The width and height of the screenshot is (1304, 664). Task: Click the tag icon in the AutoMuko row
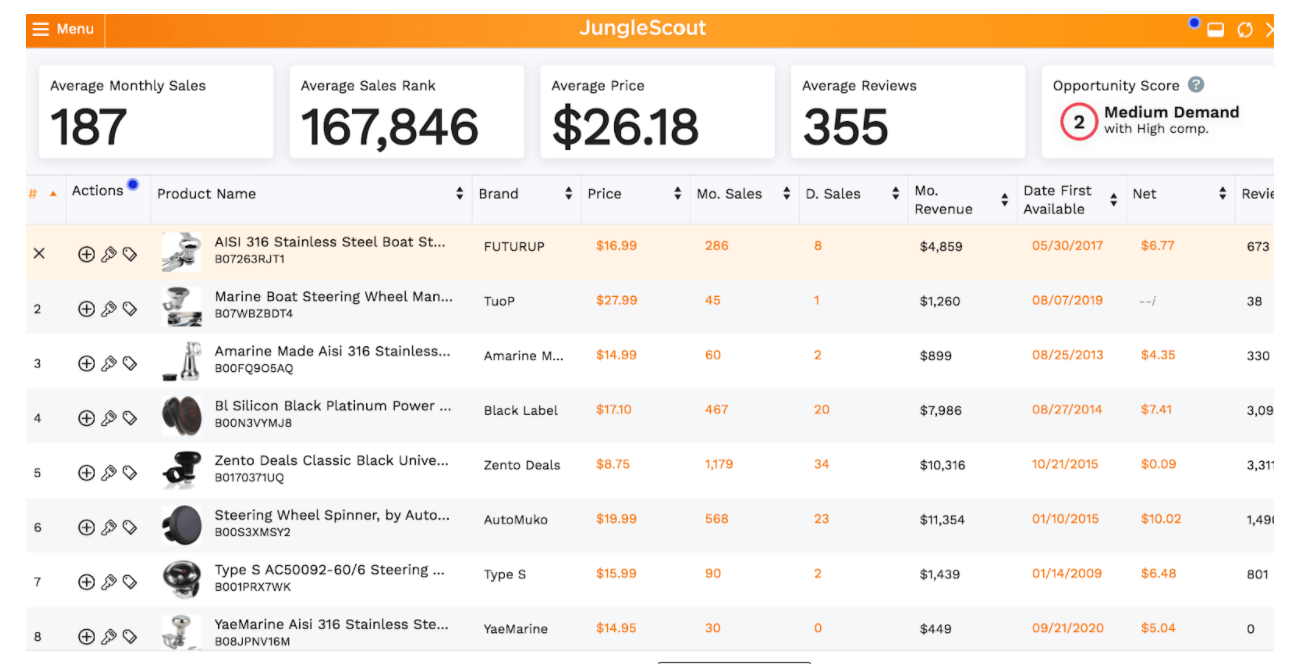pyautogui.click(x=130, y=527)
